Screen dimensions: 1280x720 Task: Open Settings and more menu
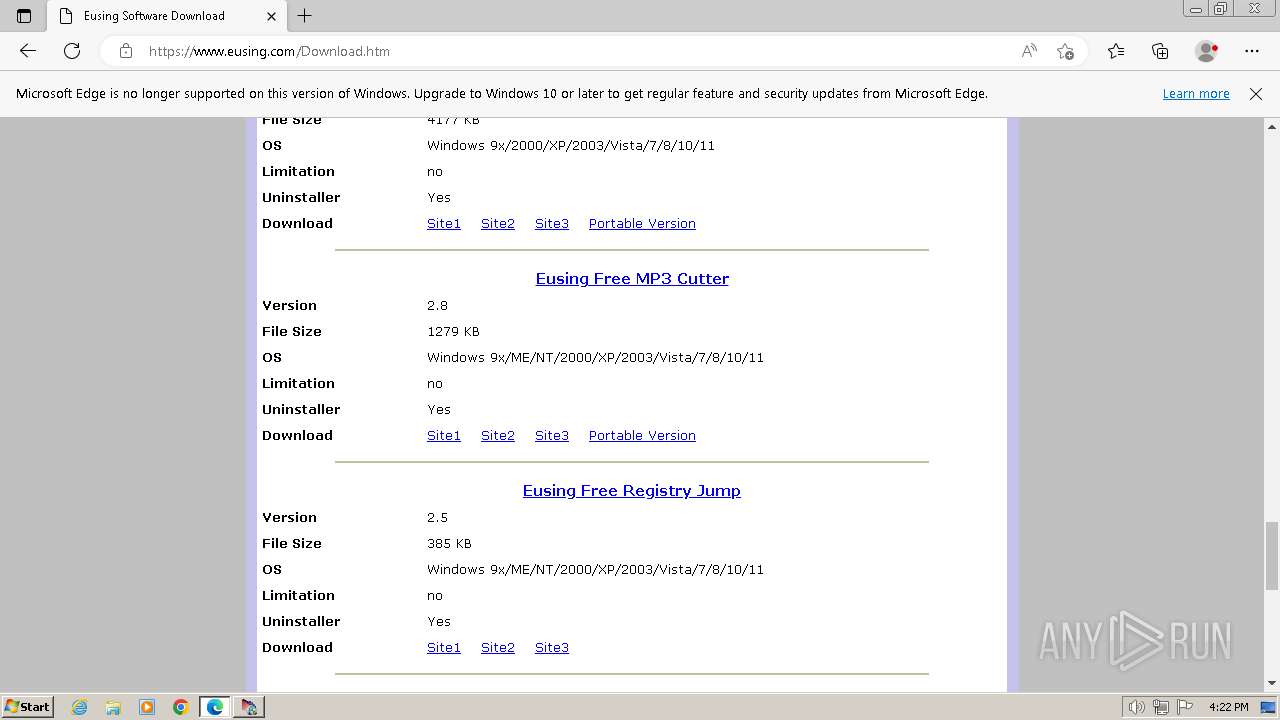pos(1252,51)
